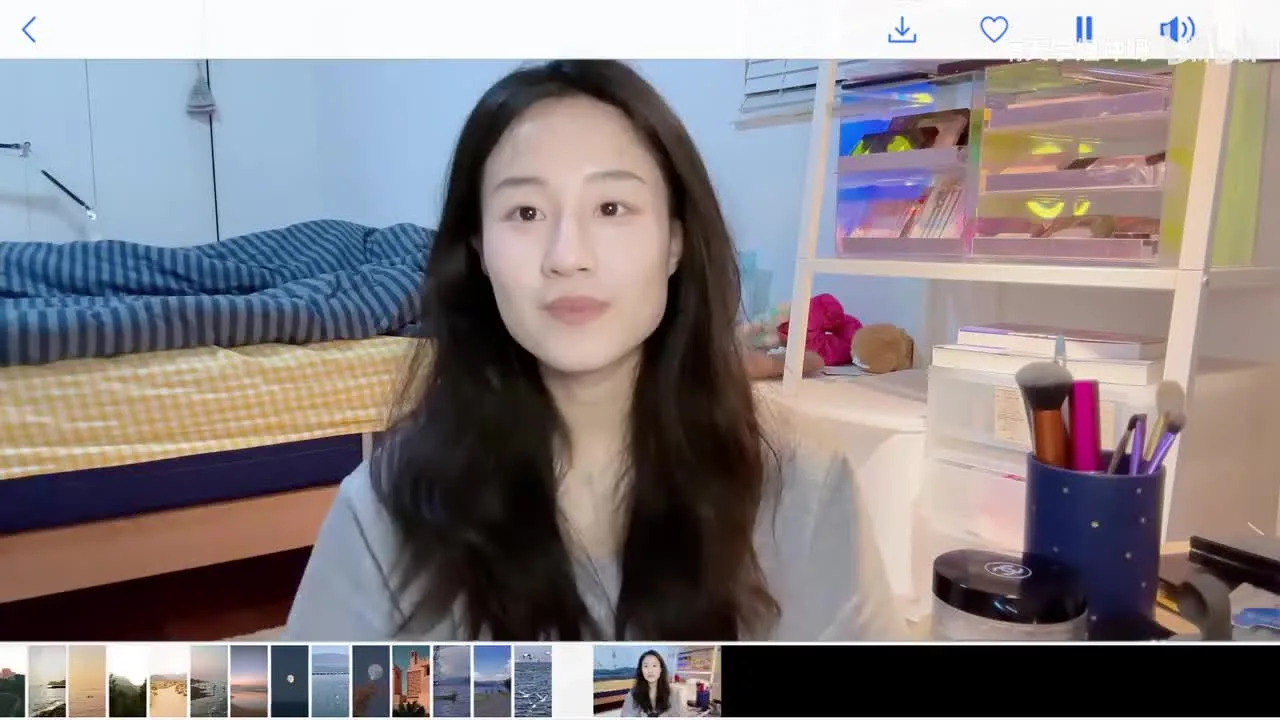Viewport: 1280px width, 720px height.
Task: Select the blank white thumbnail
Action: [x=573, y=681]
